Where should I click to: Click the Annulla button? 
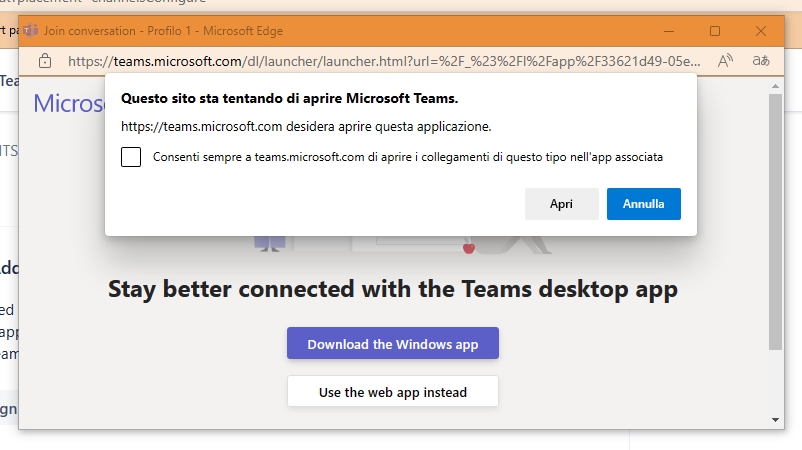[643, 204]
